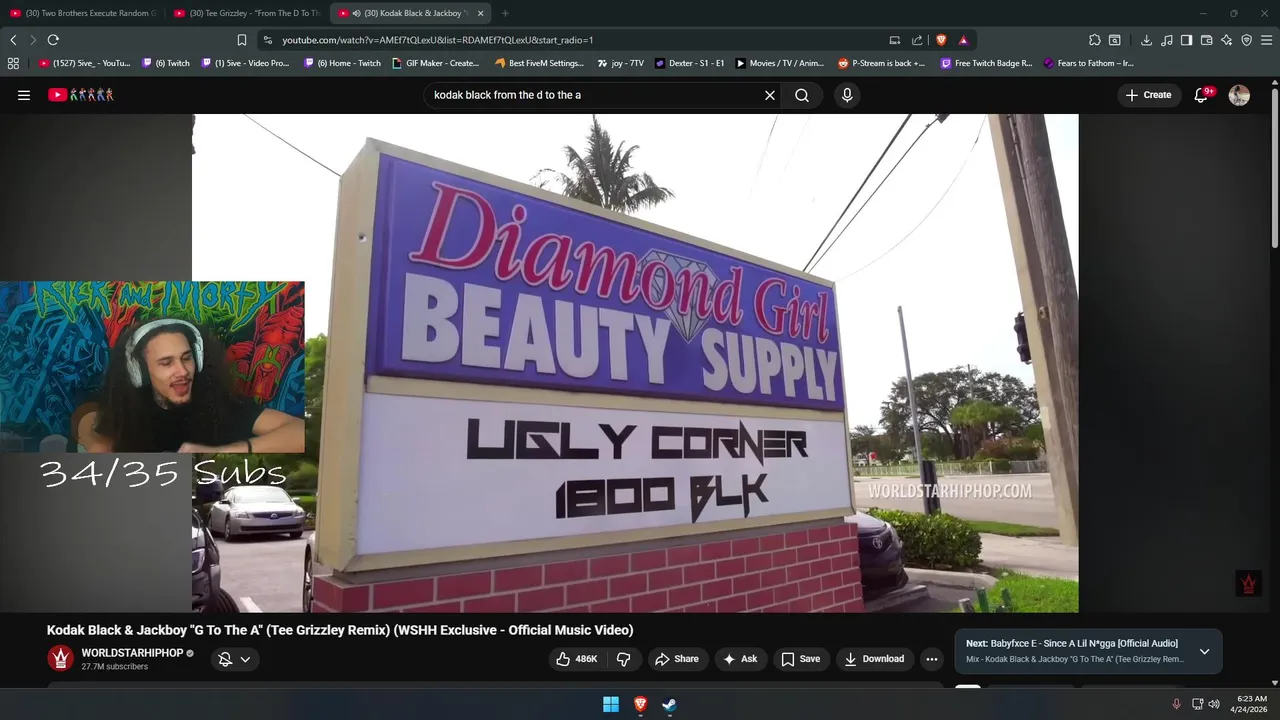Click the browser Back arrow
Screen dimensions: 1280x720
pos(13,40)
